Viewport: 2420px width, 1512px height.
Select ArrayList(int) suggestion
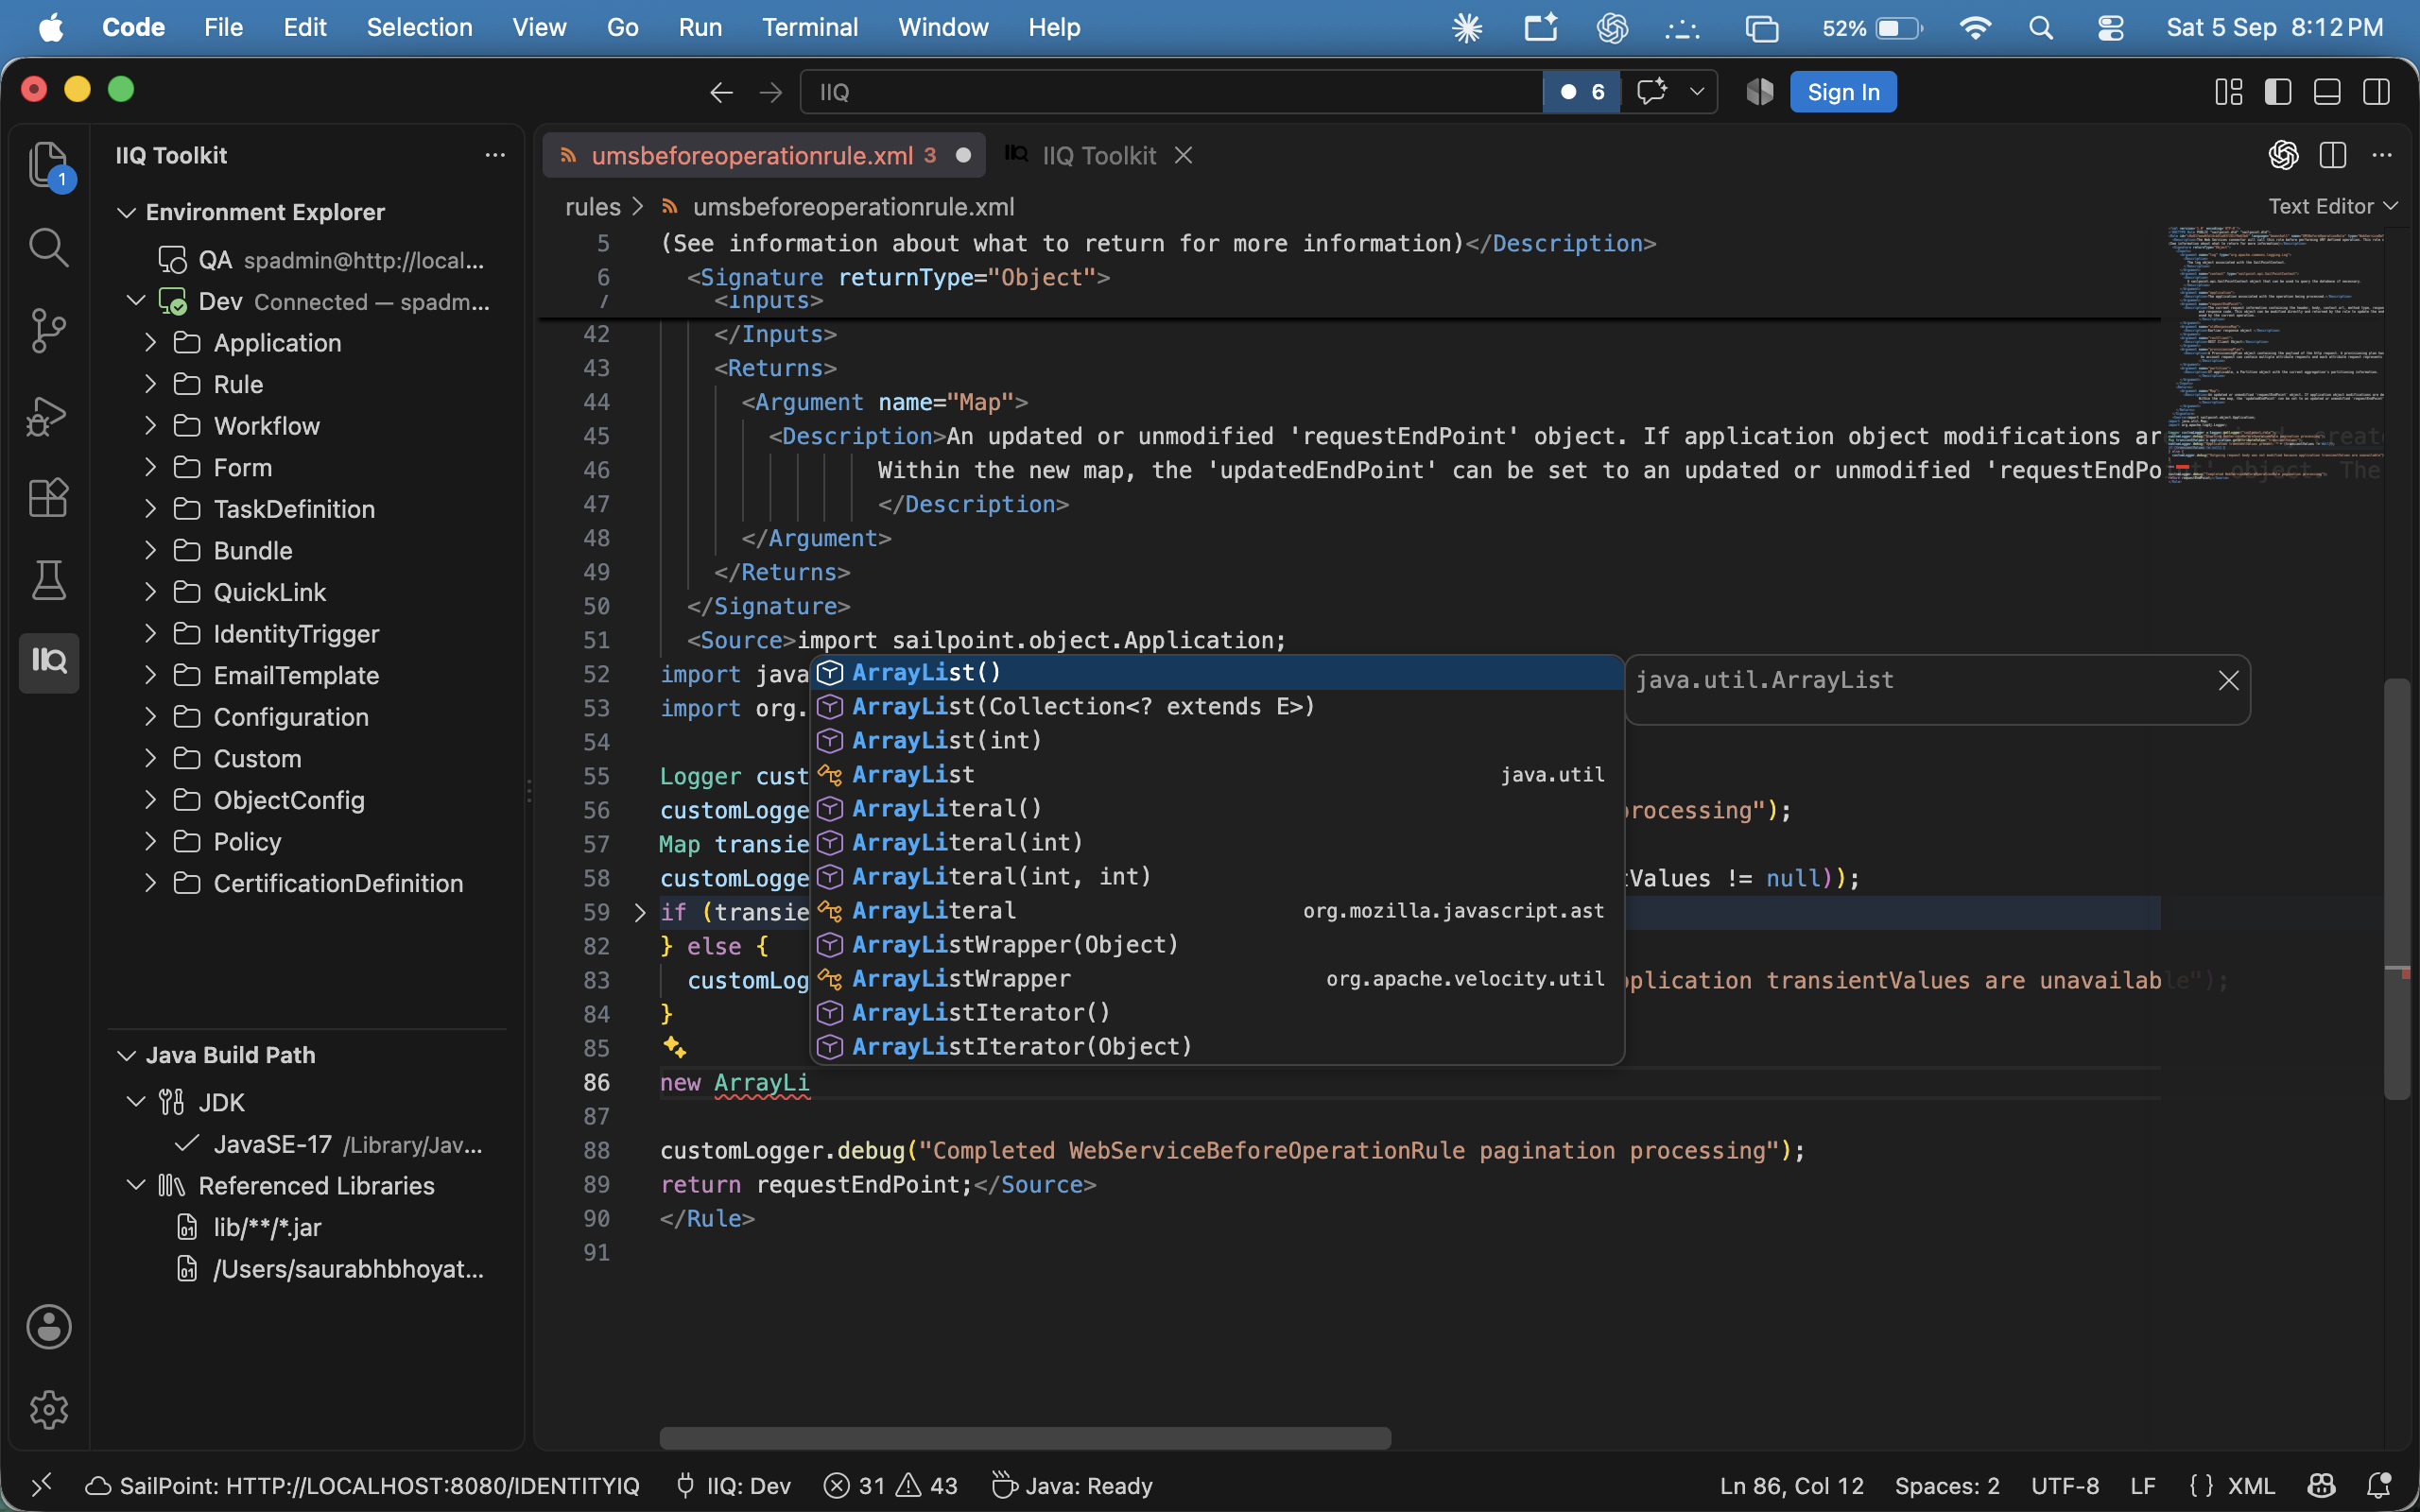coord(1216,740)
